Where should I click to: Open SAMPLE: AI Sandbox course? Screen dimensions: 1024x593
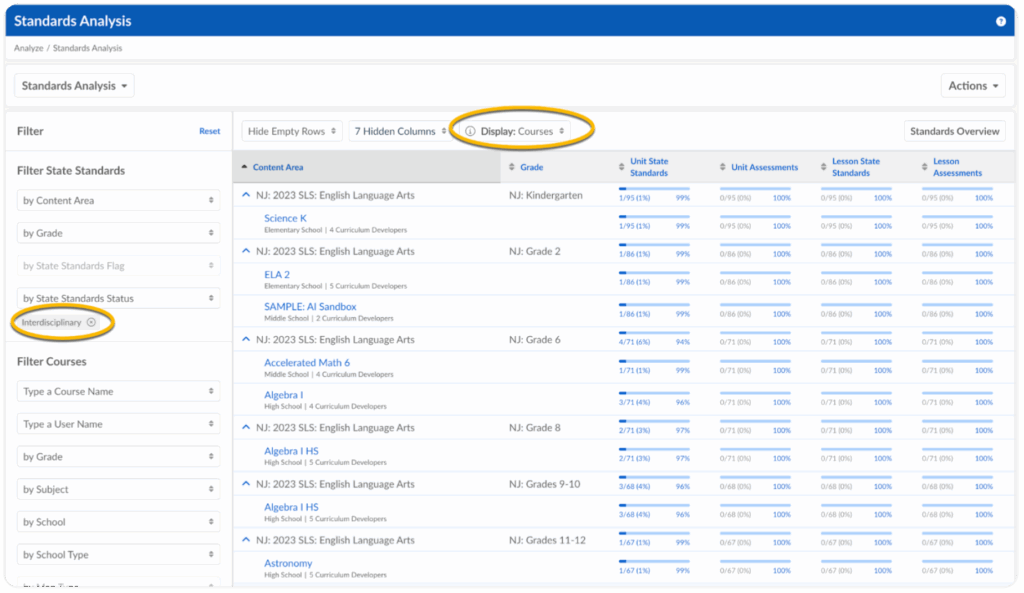310,306
